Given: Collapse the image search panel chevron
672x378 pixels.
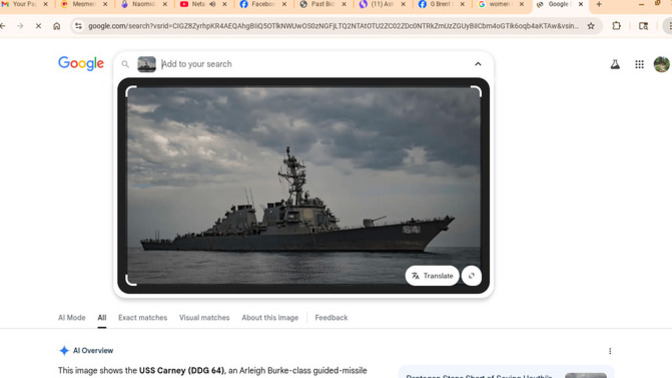Looking at the screenshot, I should (x=478, y=64).
